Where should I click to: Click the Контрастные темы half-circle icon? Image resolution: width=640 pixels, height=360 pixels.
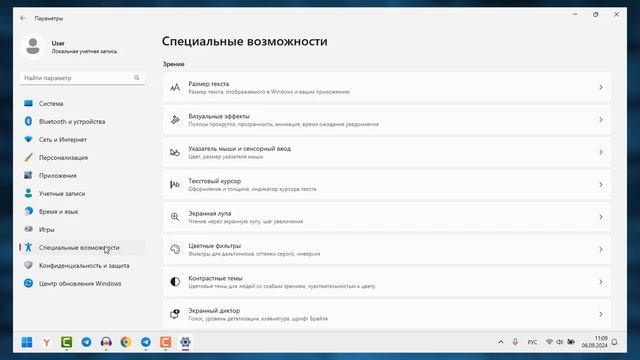click(175, 282)
